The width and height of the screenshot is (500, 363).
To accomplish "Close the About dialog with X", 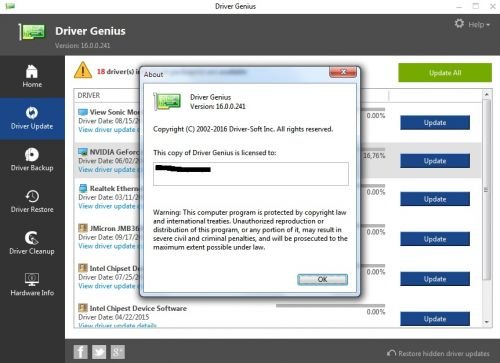I will coord(343,72).
